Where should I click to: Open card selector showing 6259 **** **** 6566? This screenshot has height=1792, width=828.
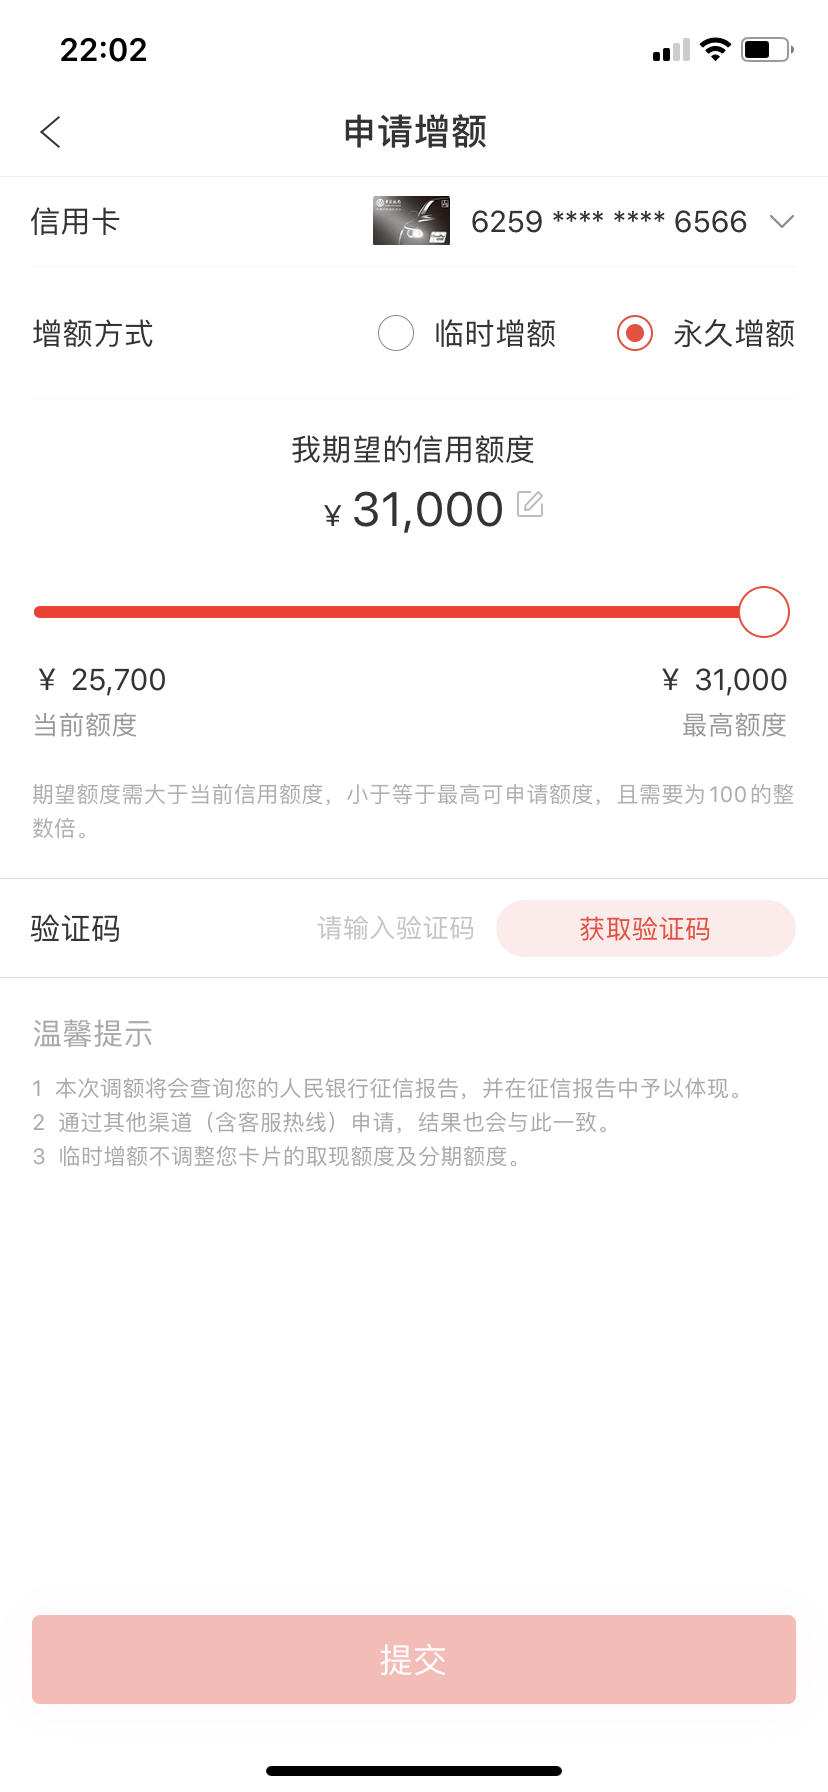[x=609, y=221]
